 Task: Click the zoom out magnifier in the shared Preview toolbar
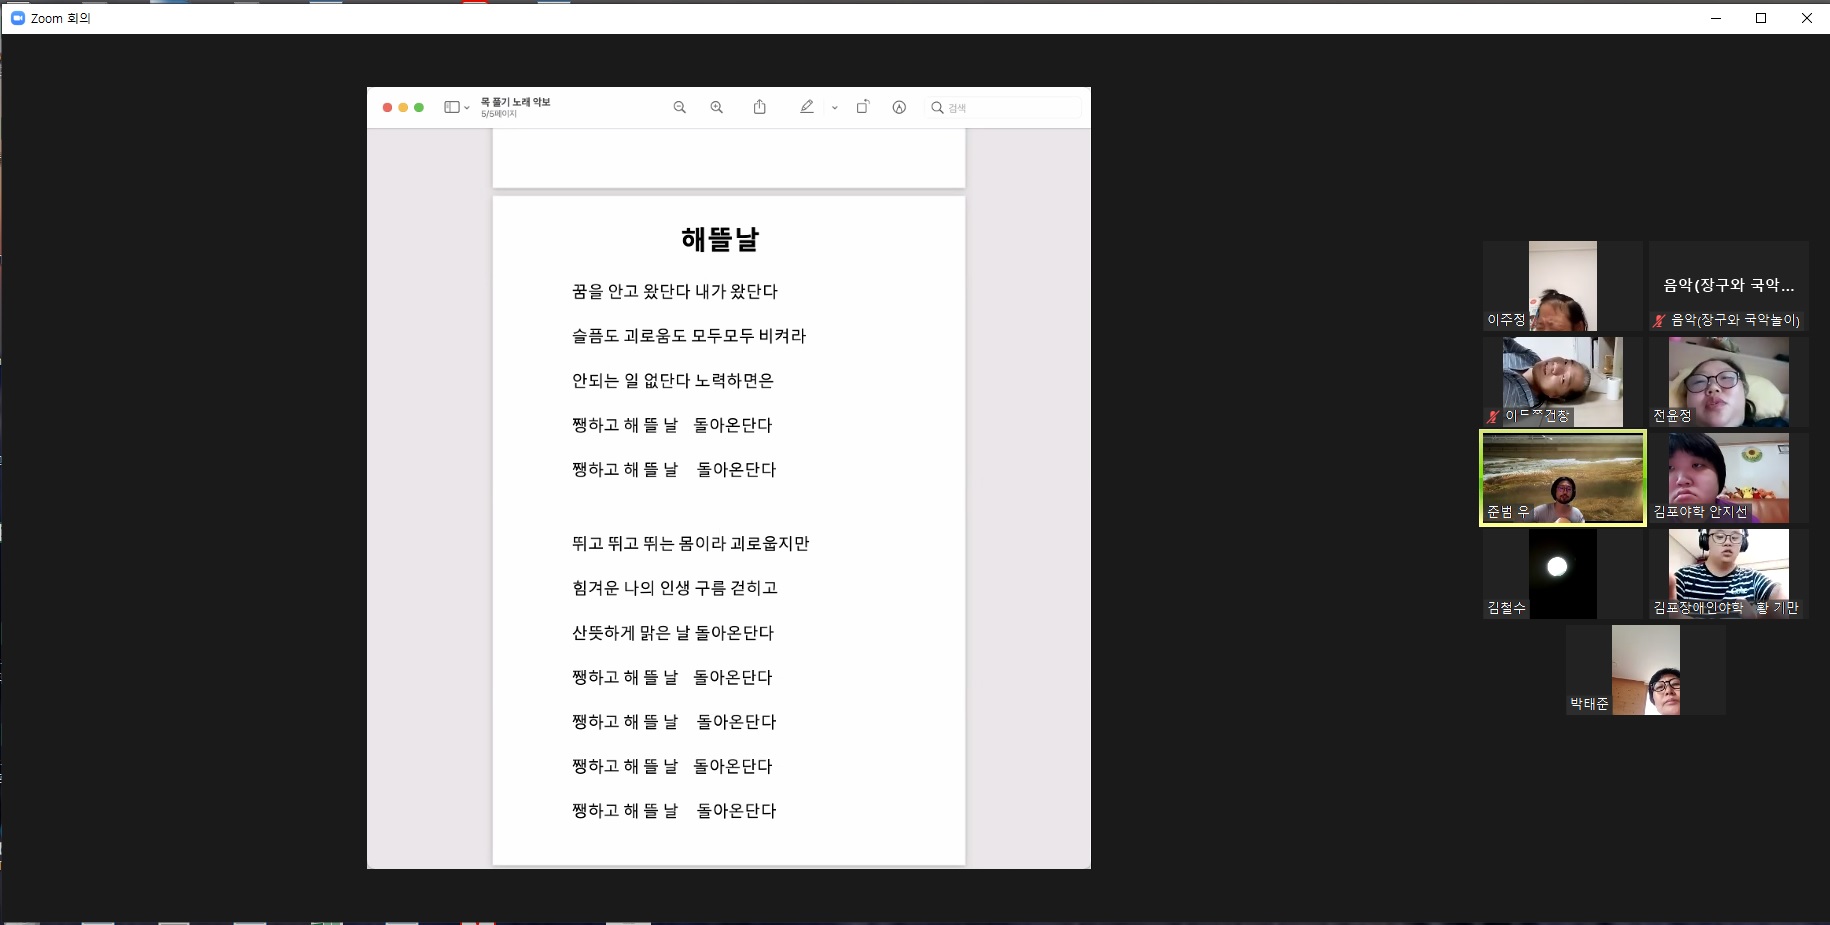point(680,107)
